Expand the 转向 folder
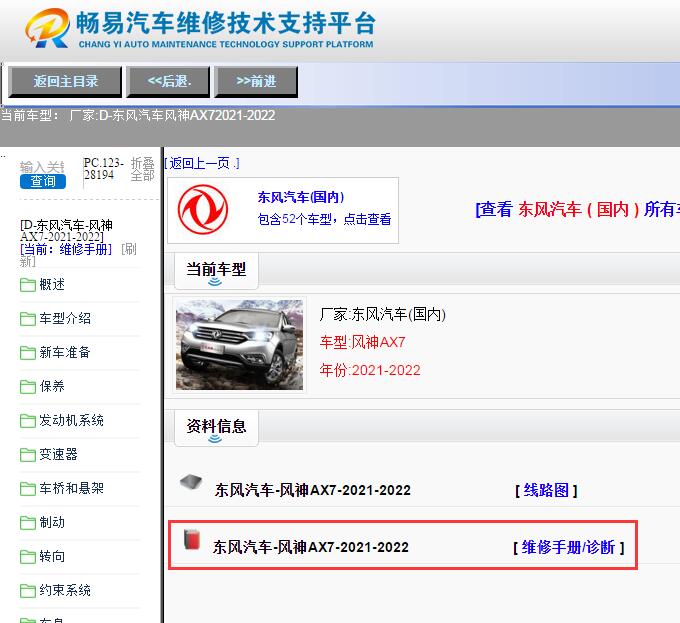 click(x=52, y=556)
